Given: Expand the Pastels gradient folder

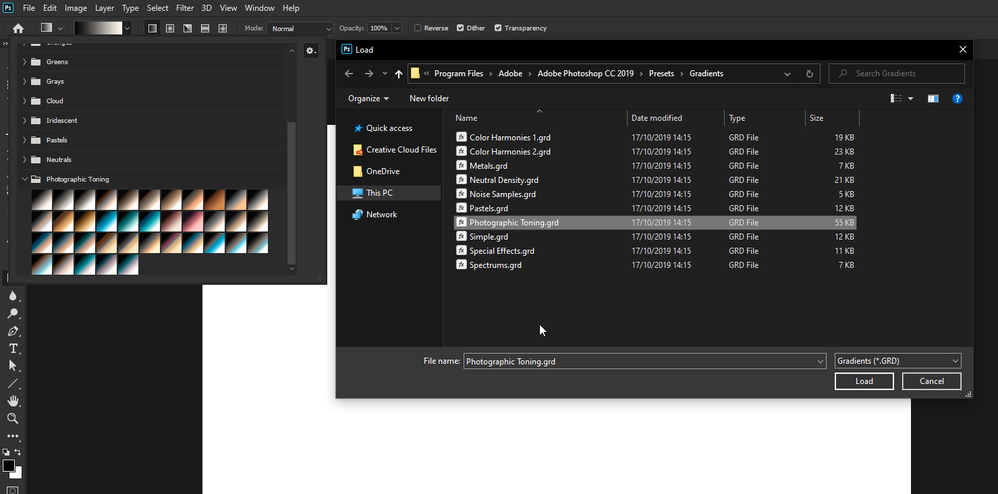Looking at the screenshot, I should pyautogui.click(x=25, y=140).
